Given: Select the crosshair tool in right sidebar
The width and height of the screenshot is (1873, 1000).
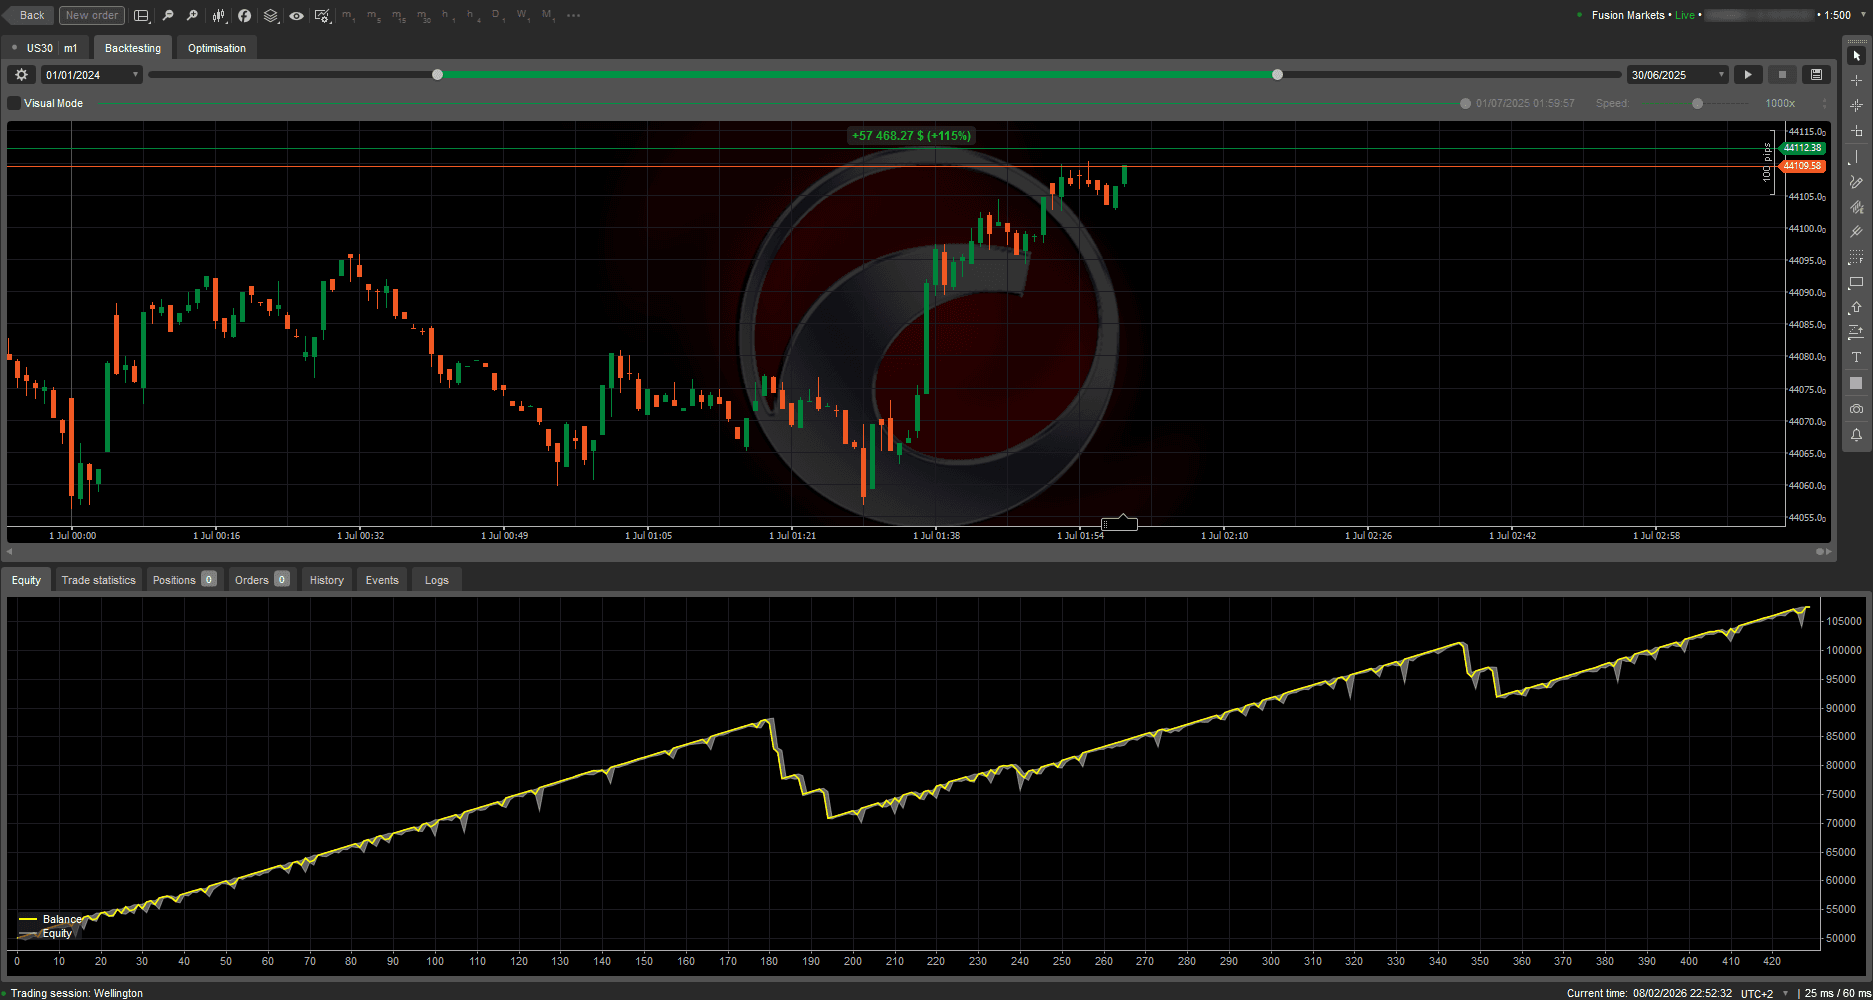Looking at the screenshot, I should click(x=1856, y=82).
